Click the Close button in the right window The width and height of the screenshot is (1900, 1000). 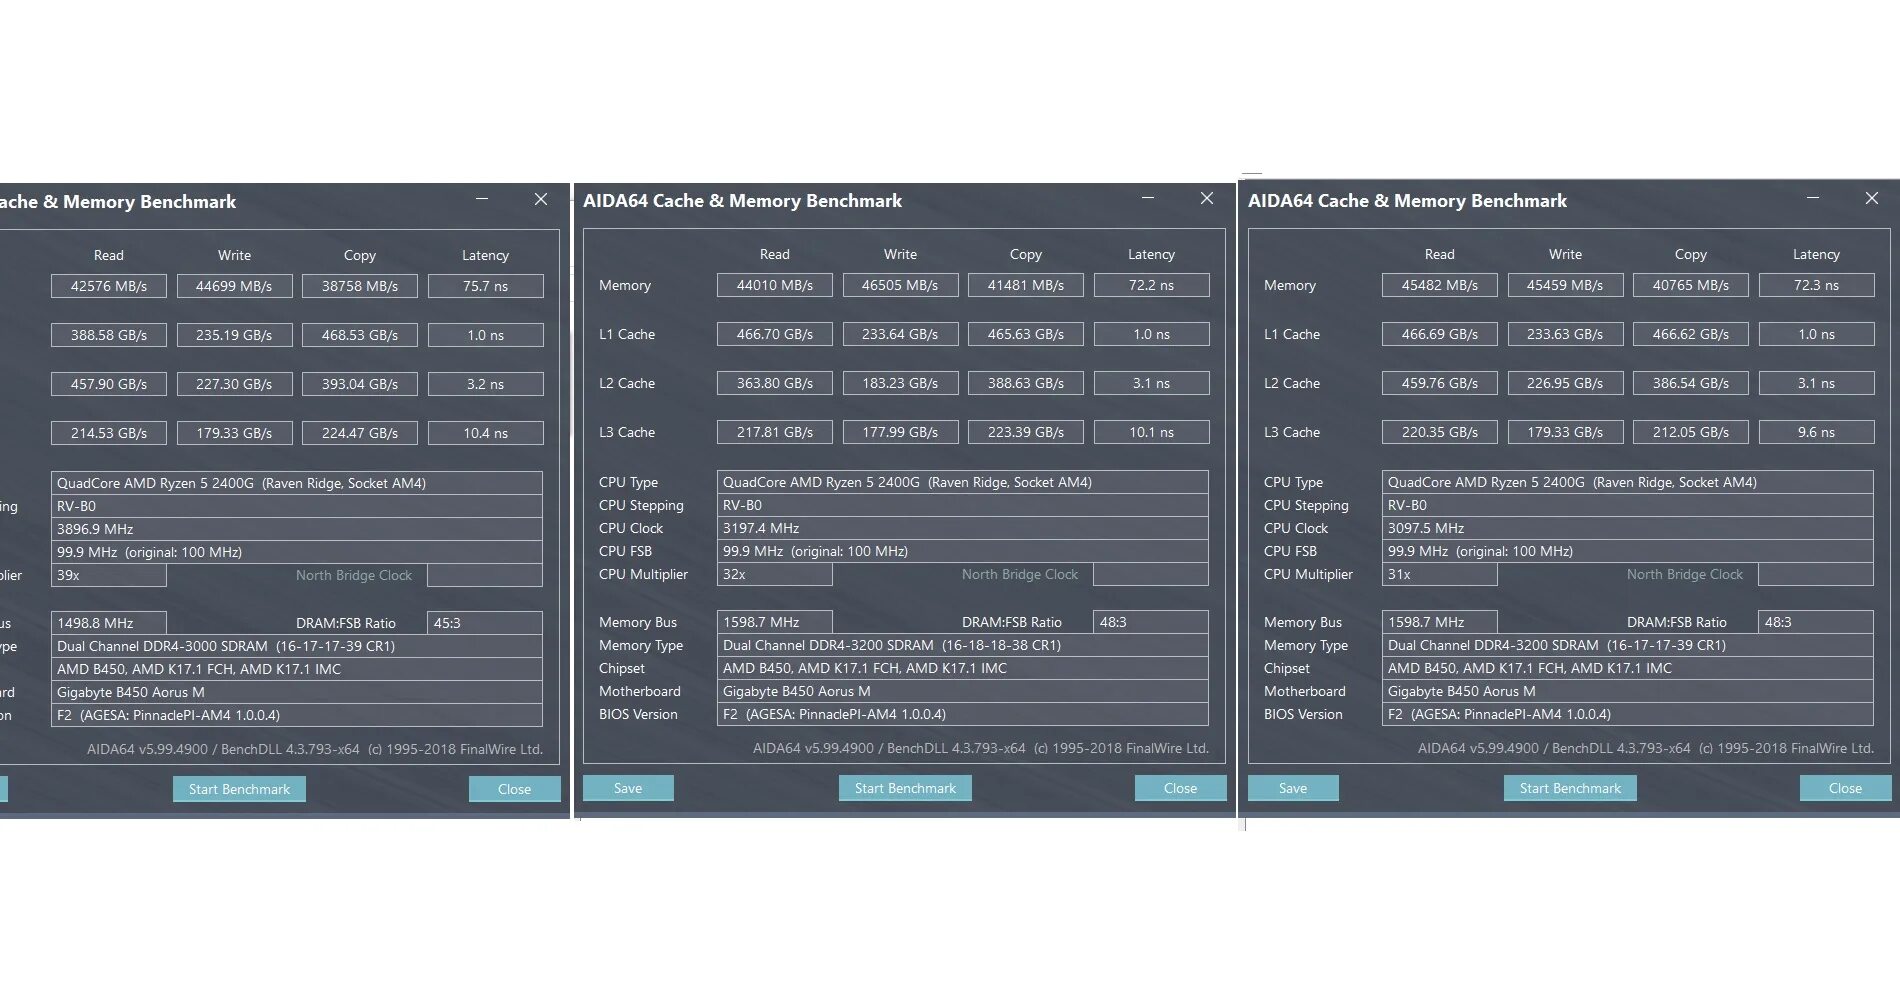1845,788
